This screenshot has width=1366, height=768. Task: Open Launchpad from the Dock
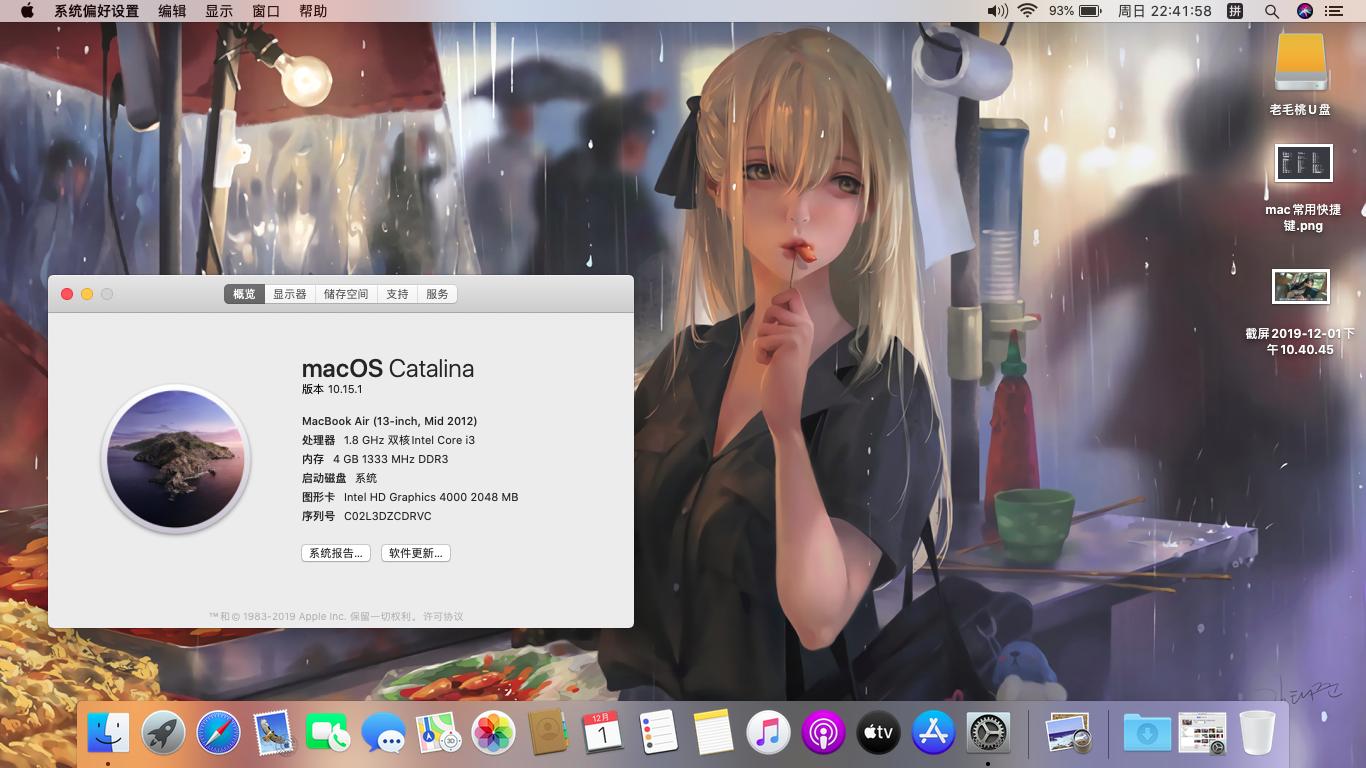[163, 734]
